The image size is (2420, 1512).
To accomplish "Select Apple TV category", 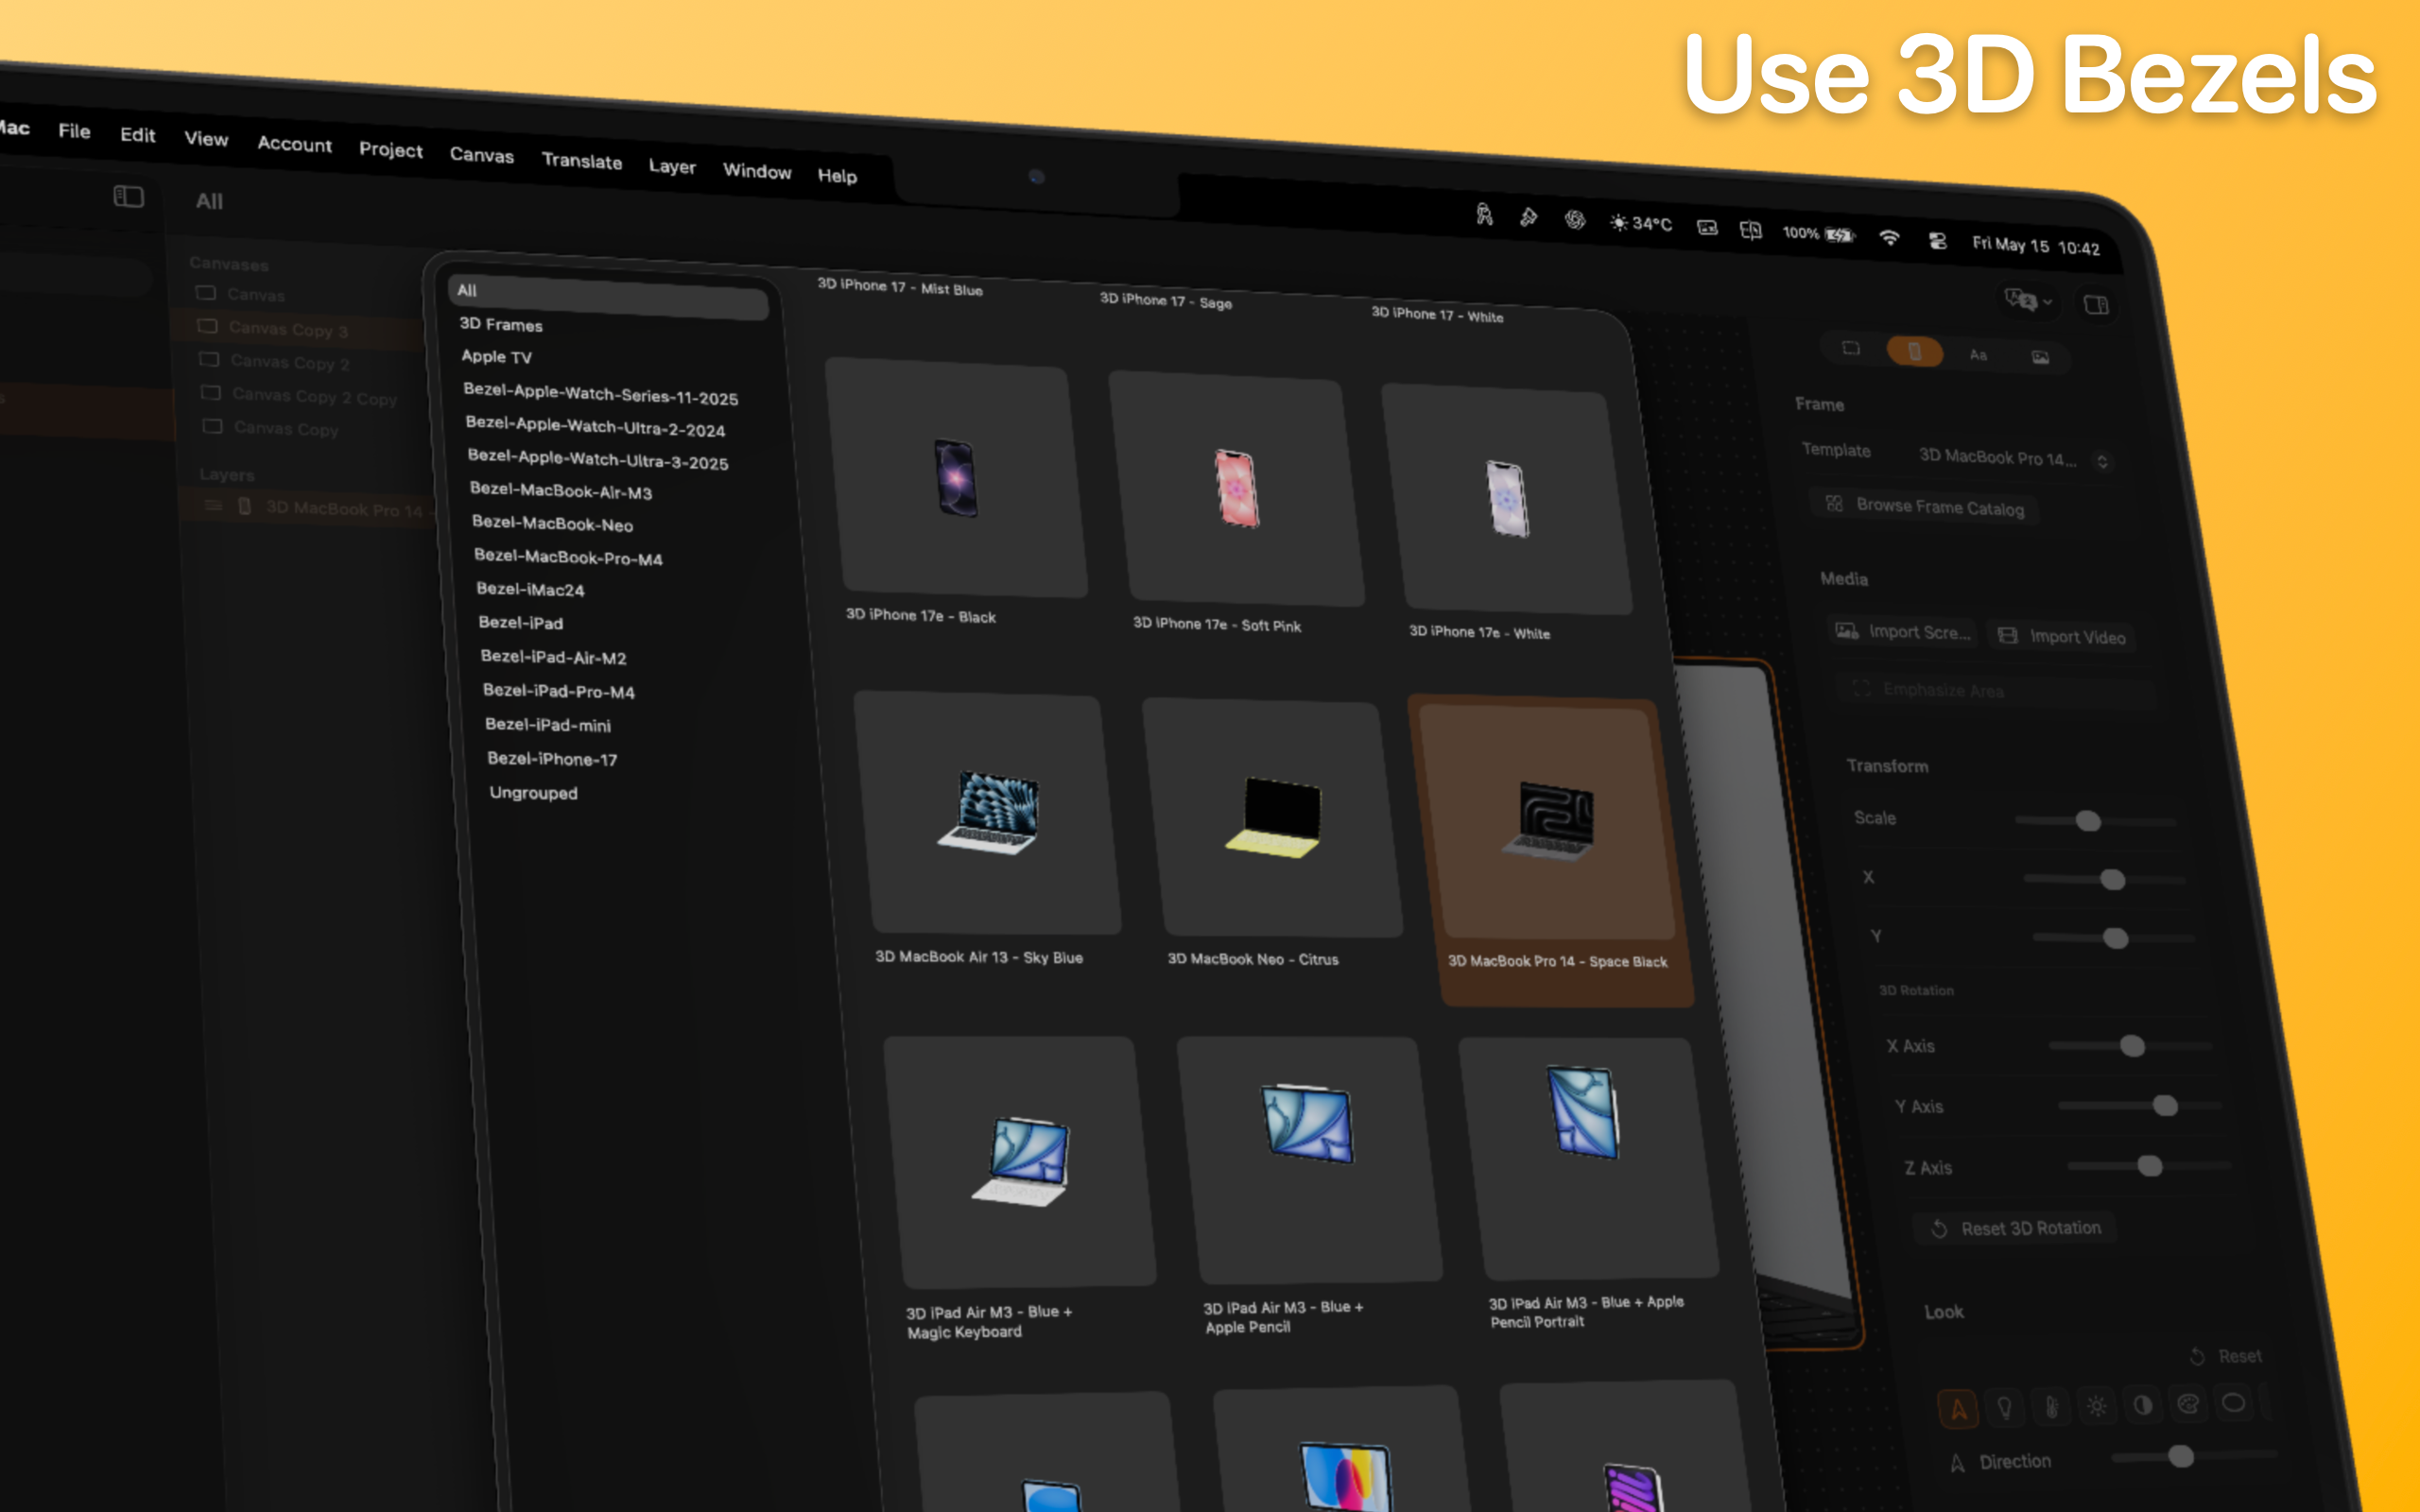I will [x=496, y=357].
